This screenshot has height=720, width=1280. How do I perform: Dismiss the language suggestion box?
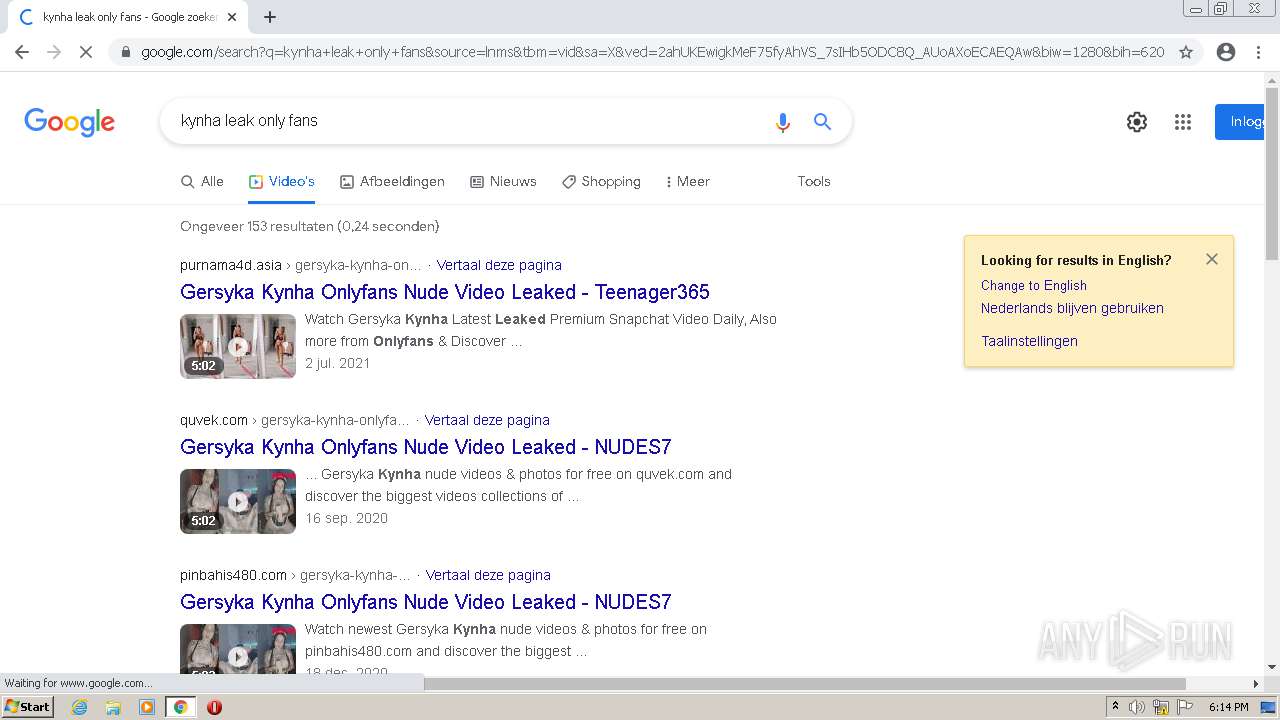point(1212,259)
